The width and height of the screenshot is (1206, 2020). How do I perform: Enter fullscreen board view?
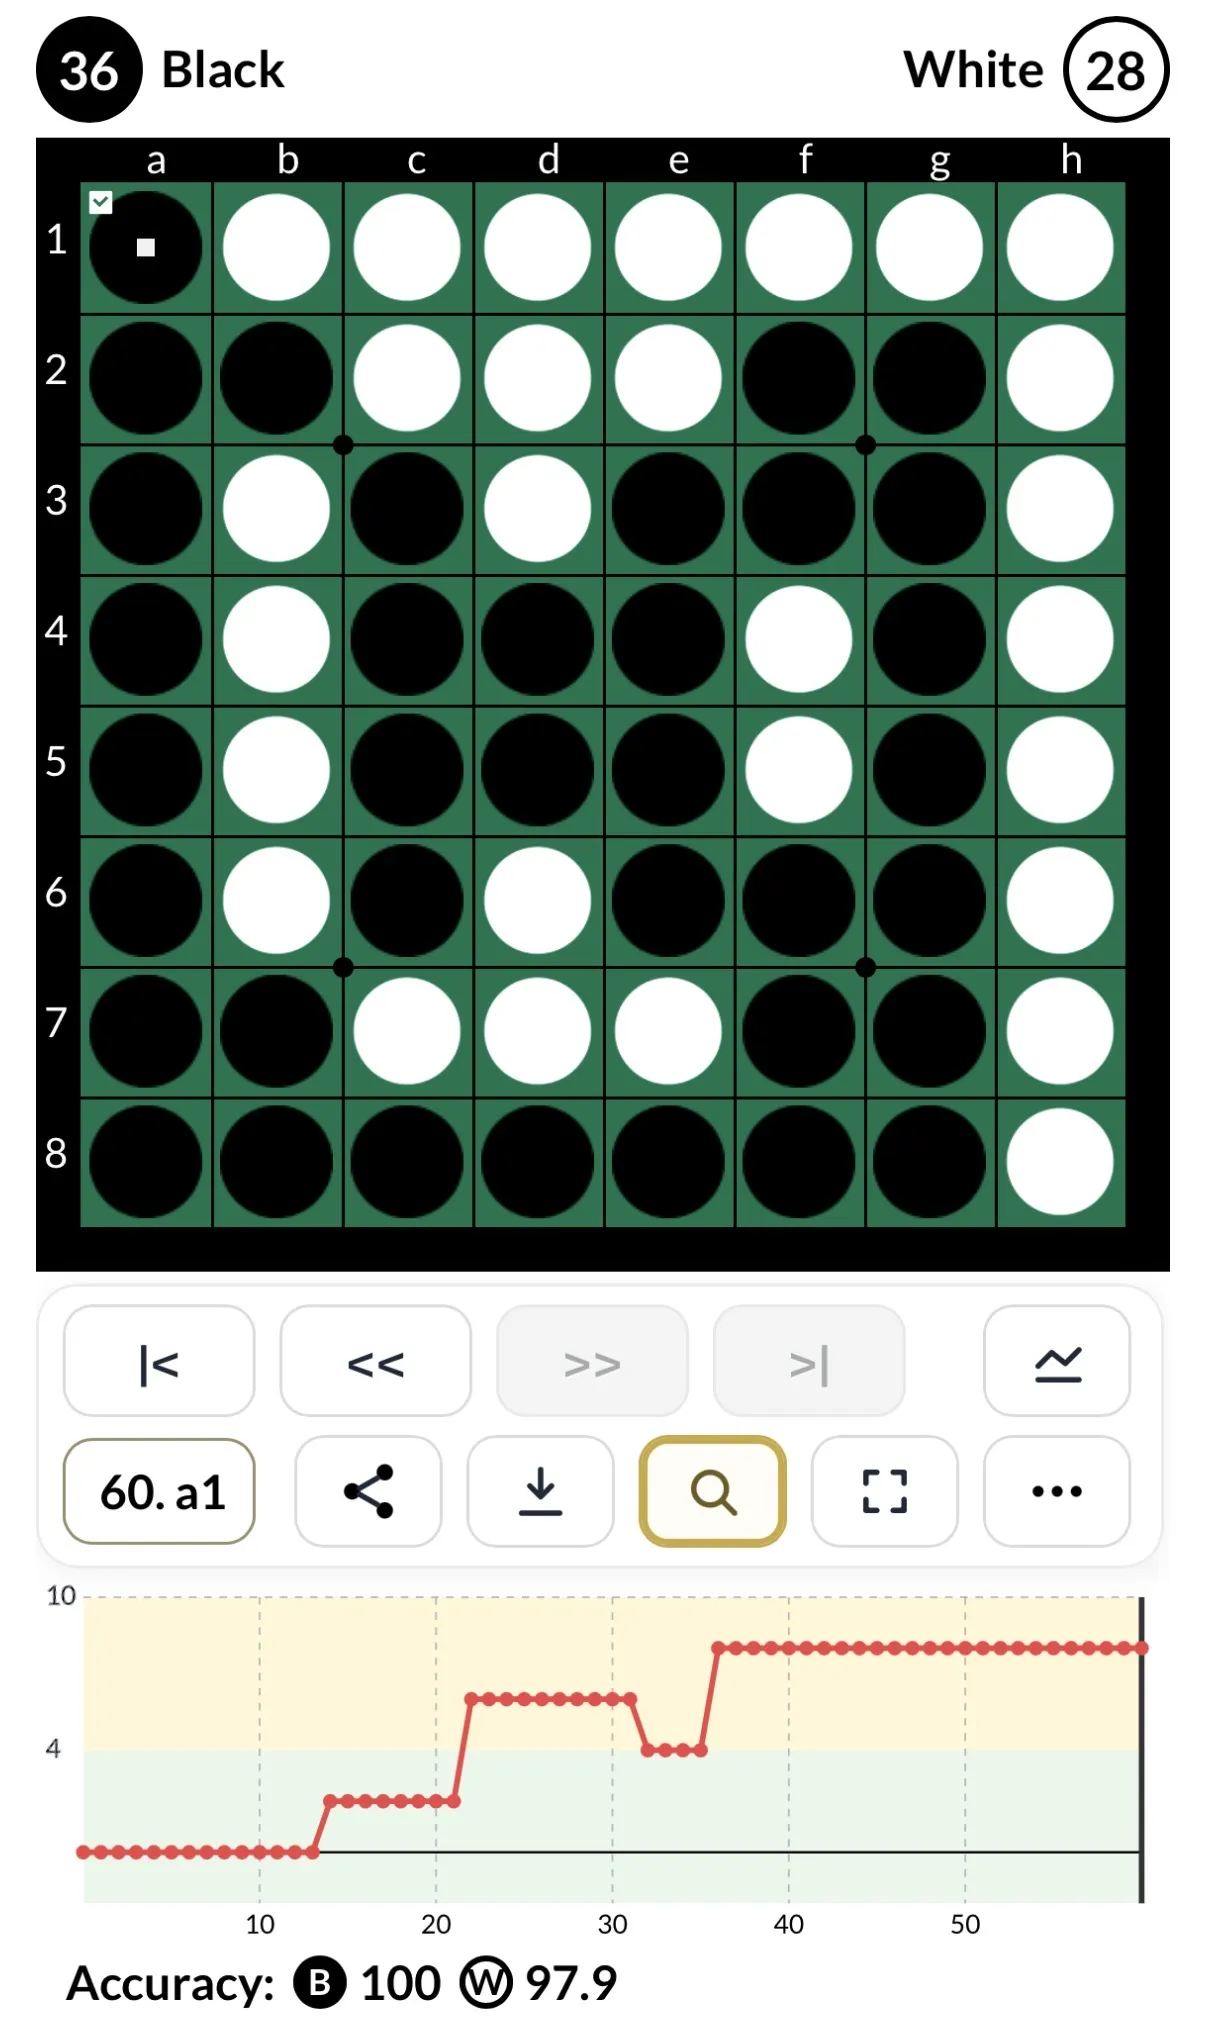pos(884,1492)
